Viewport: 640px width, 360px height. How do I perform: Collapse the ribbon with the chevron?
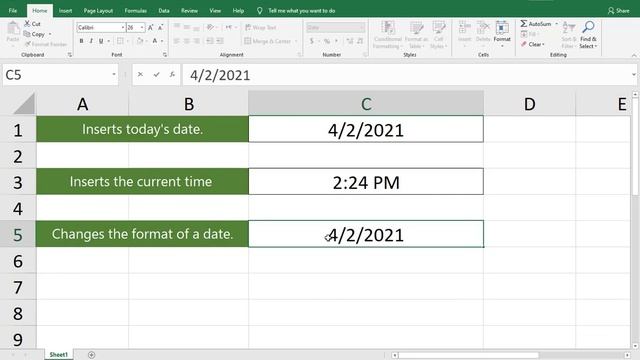tap(633, 55)
